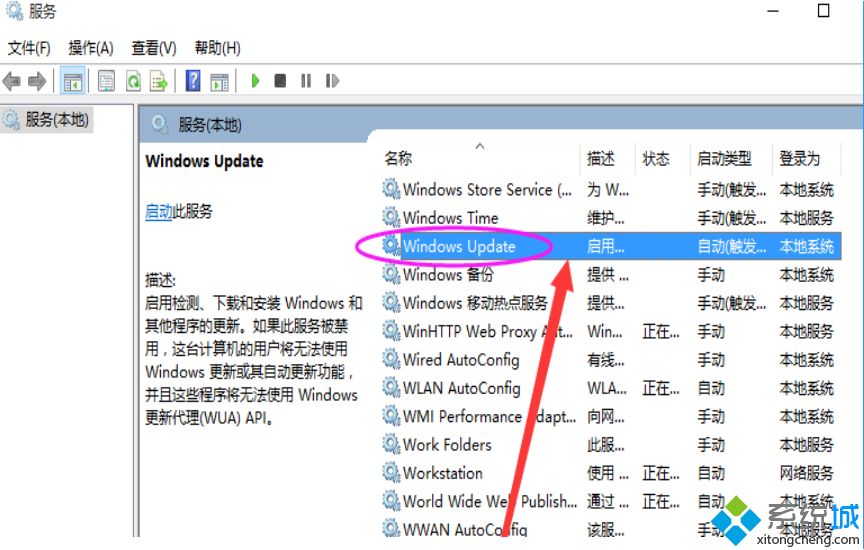Go back using the left arrow toolbar icon
This screenshot has height=550, width=864.
pyautogui.click(x=12, y=82)
